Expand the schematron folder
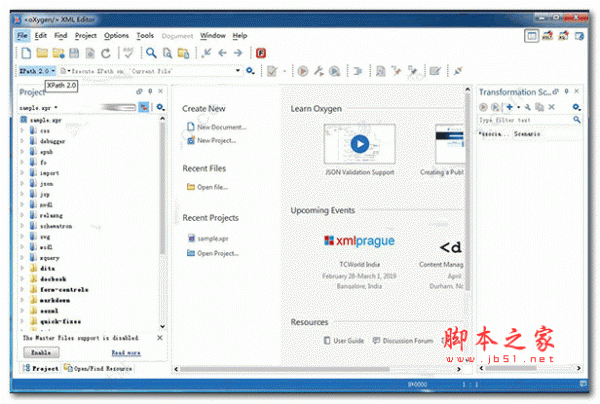The width and height of the screenshot is (600, 404). click(22, 226)
